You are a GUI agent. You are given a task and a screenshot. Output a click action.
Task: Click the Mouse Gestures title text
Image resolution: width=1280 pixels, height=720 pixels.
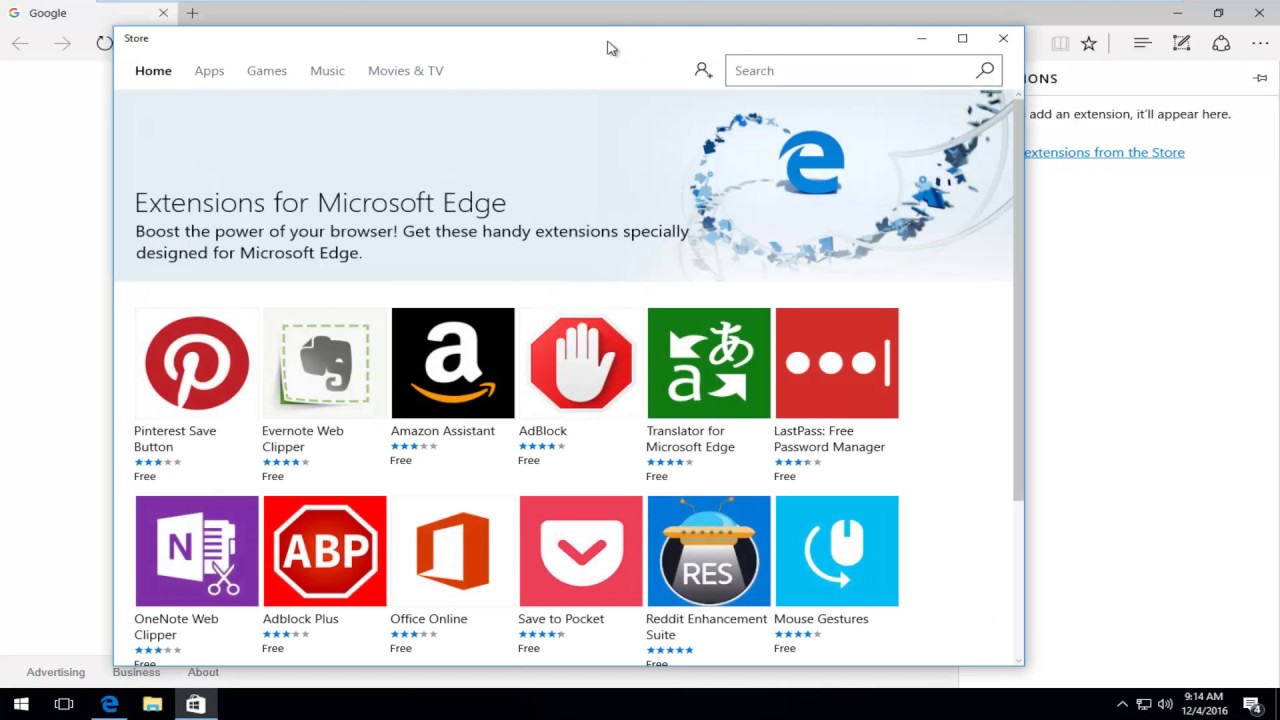point(821,619)
